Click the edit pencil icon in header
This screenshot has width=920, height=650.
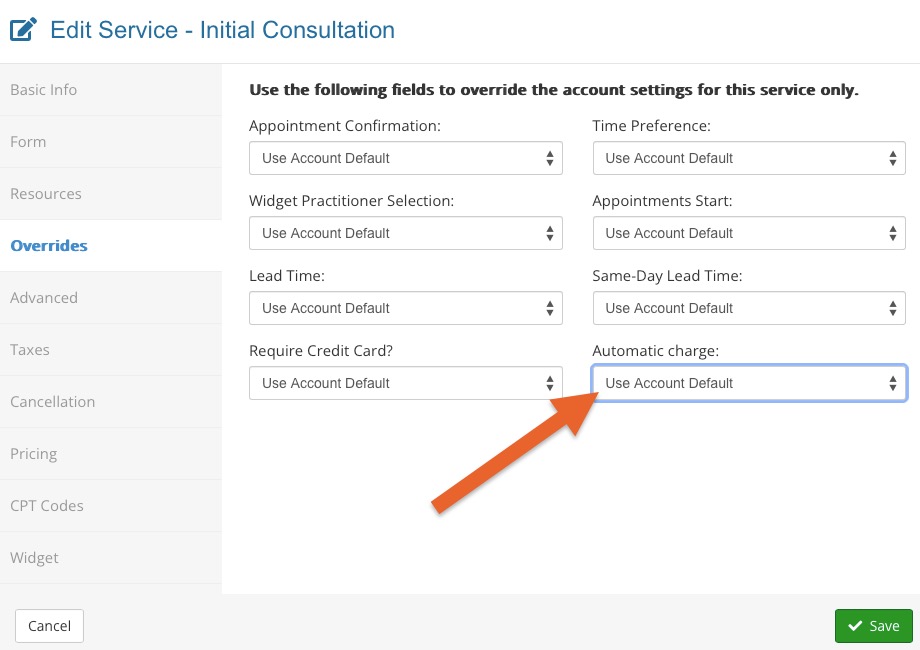point(23,29)
